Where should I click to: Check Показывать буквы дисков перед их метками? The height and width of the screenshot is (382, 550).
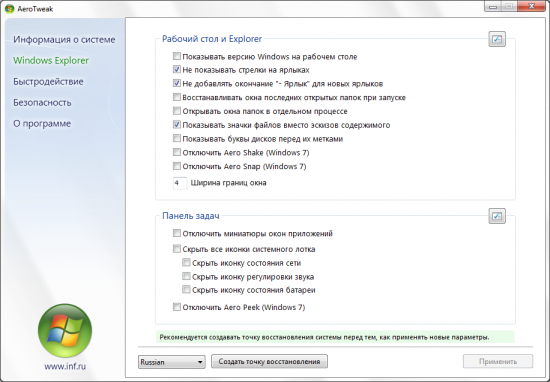pyautogui.click(x=177, y=139)
